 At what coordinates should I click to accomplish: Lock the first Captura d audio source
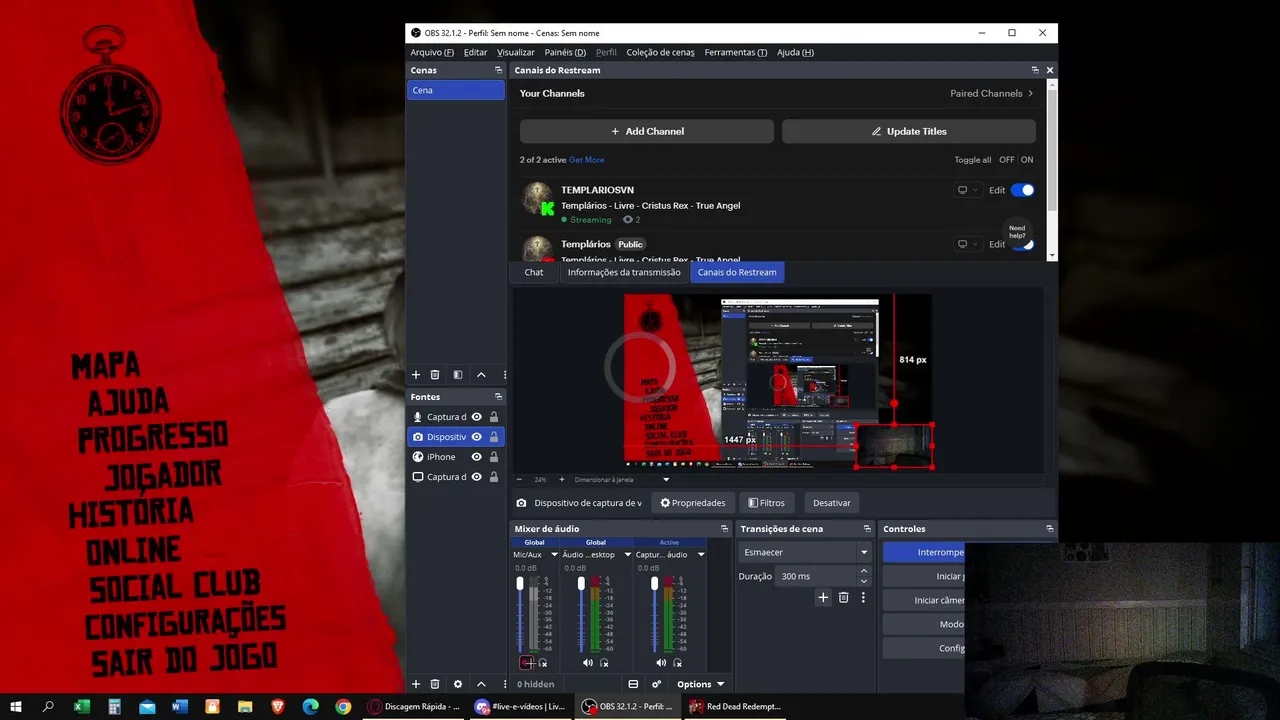(494, 417)
